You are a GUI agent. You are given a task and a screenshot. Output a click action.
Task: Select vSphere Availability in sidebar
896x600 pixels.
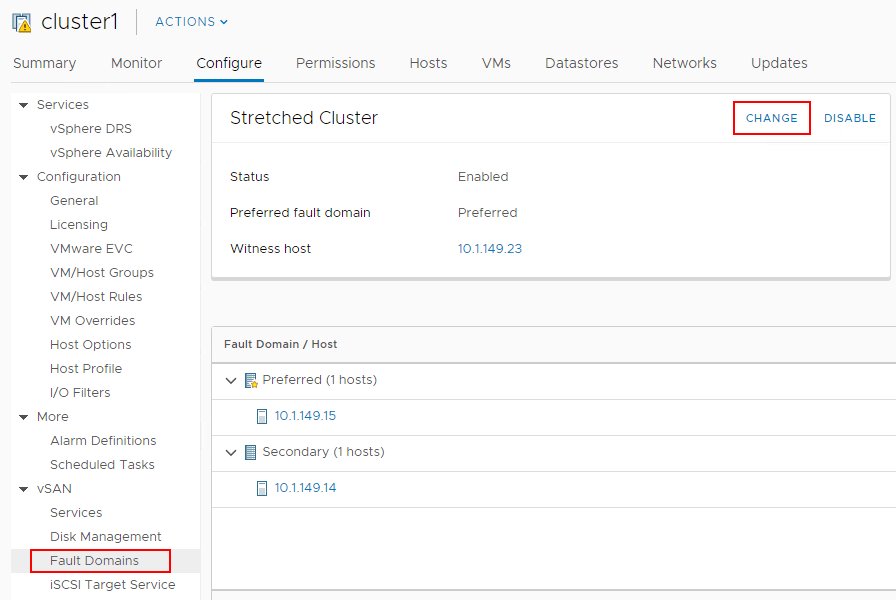coord(111,153)
